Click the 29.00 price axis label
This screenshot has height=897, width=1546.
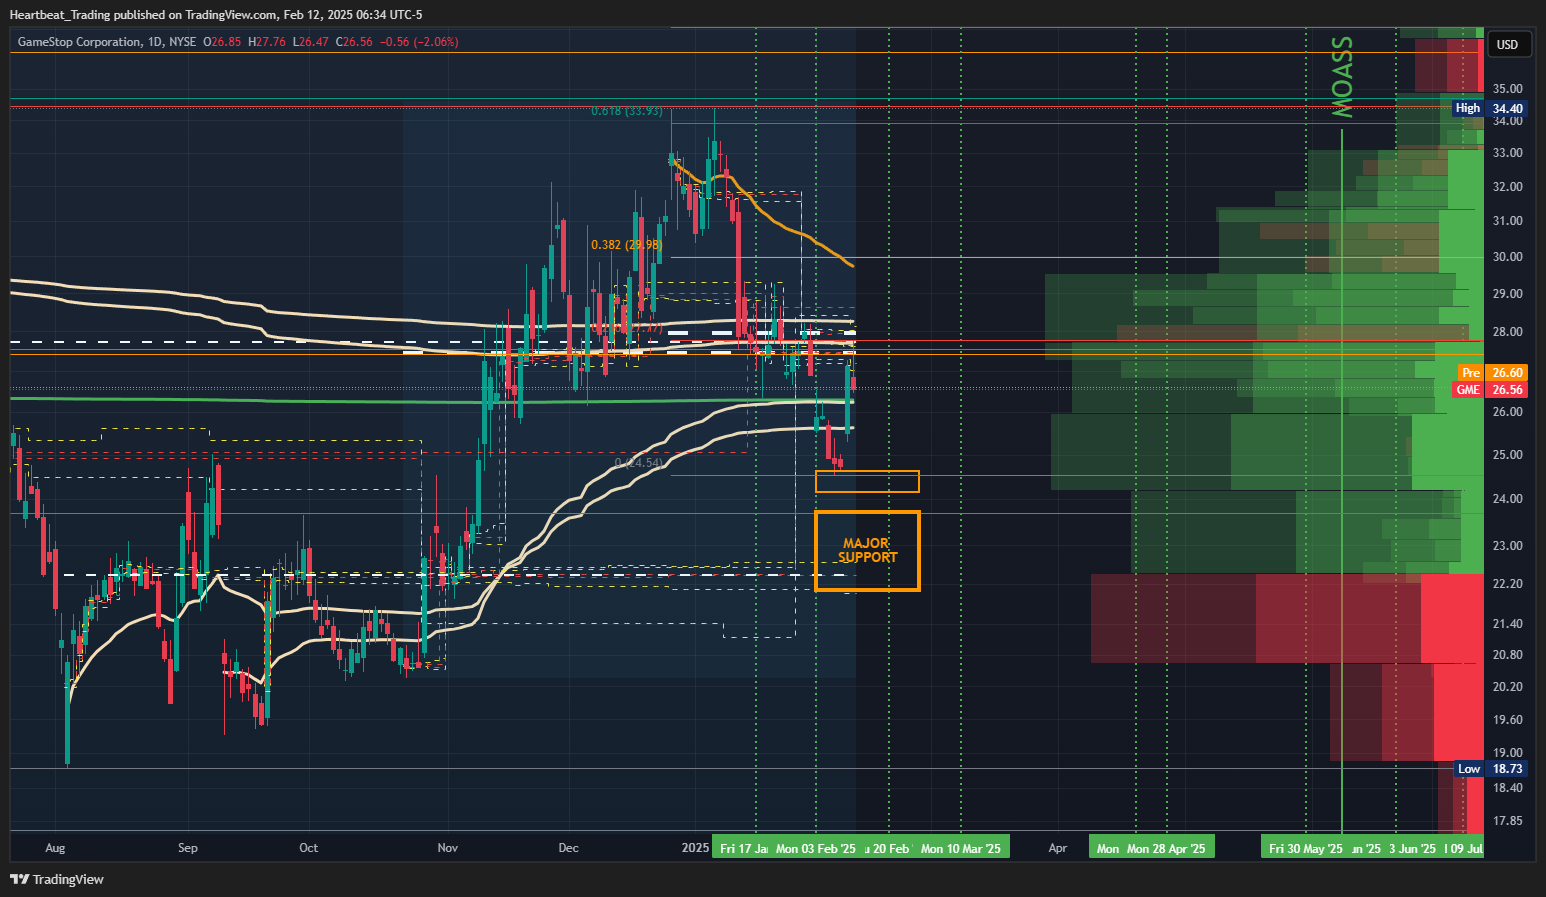point(1507,294)
